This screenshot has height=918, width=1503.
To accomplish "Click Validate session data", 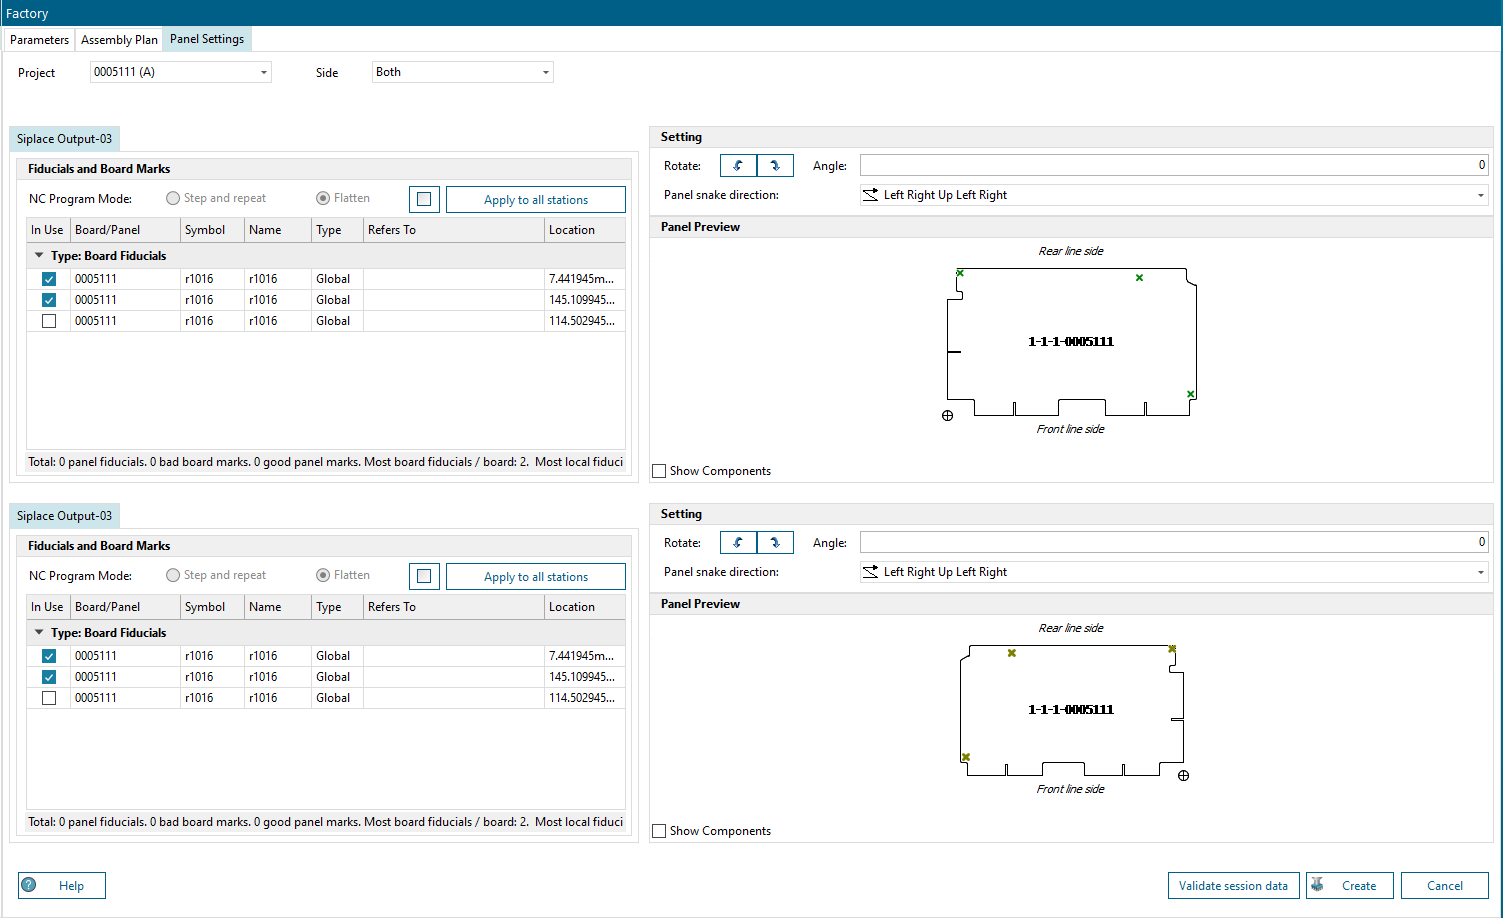I will click(1233, 885).
